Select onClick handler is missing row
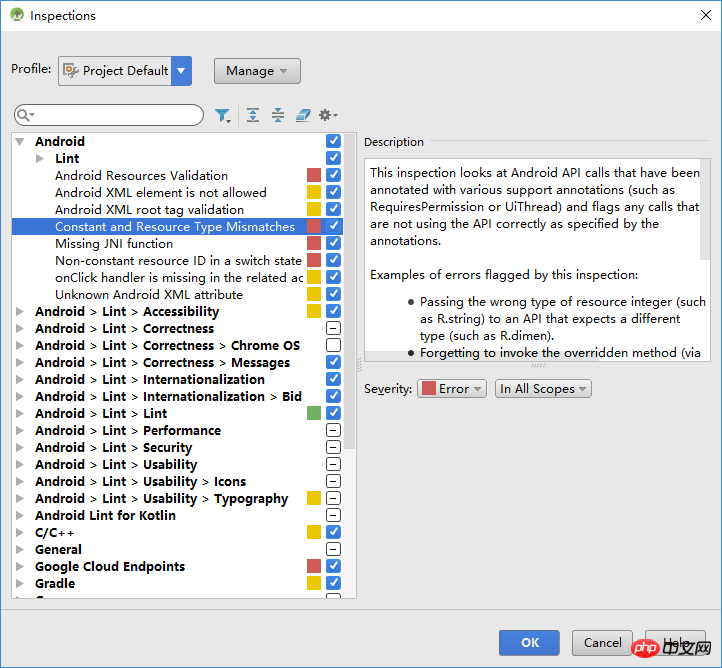The height and width of the screenshot is (668, 722). [x=179, y=278]
